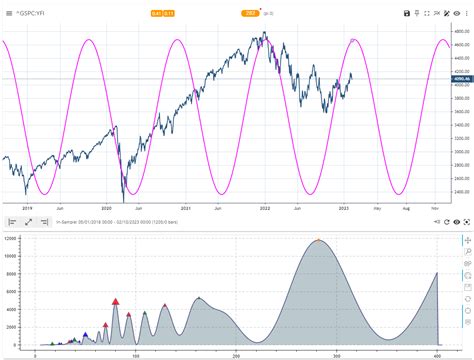
Task: Toggle fullscreen for the price chart
Action: point(427,13)
